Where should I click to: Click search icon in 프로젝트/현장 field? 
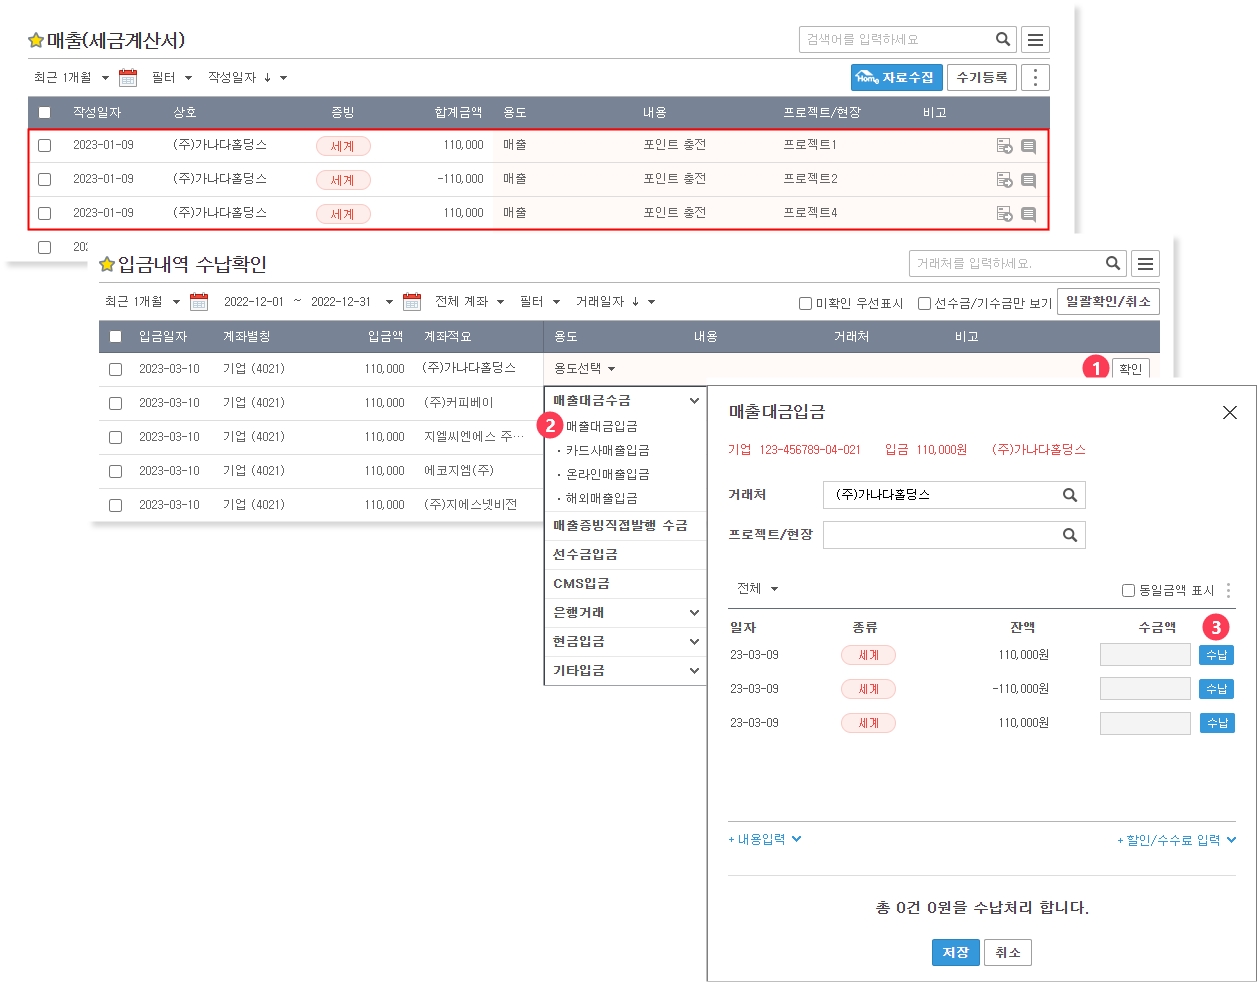(1069, 535)
